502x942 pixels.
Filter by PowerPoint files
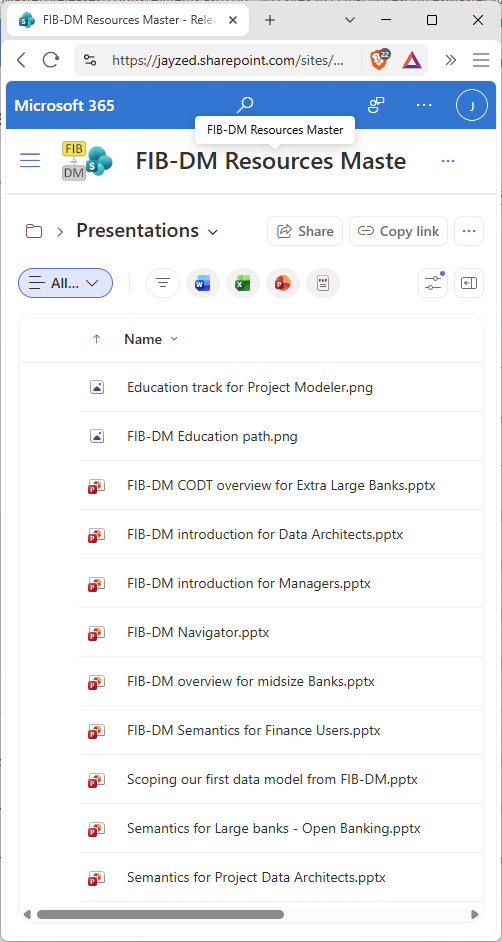(x=282, y=283)
